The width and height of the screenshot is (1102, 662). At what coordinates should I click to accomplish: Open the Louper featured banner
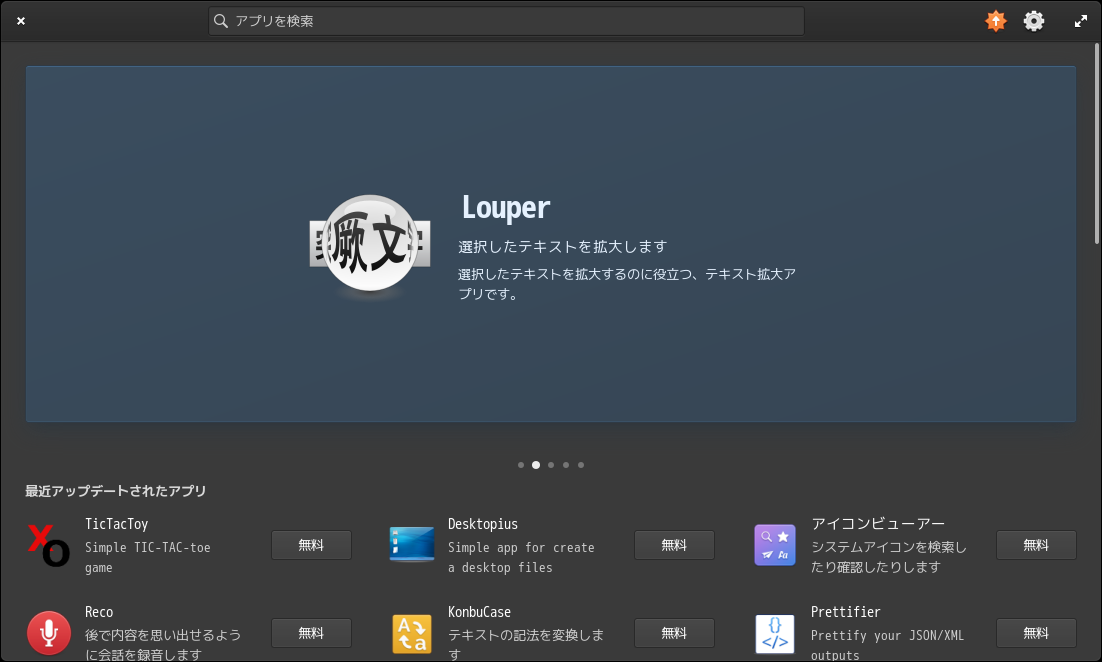point(550,244)
